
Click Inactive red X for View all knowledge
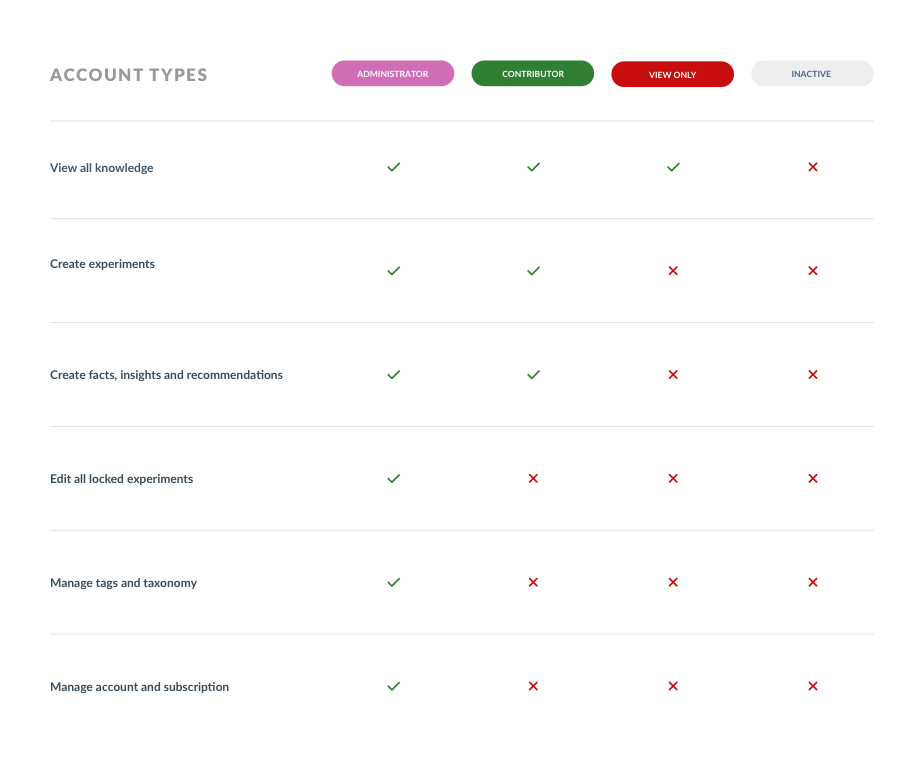(813, 167)
